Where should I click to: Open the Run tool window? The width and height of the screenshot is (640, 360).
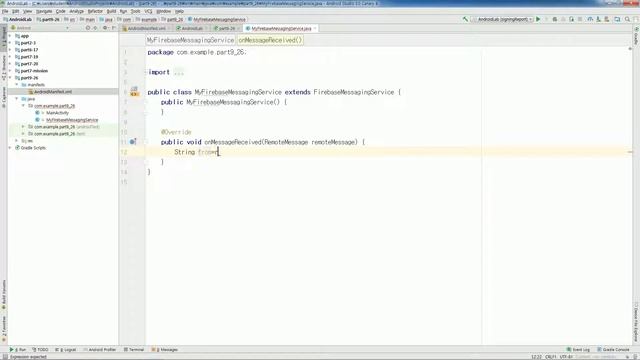18,350
